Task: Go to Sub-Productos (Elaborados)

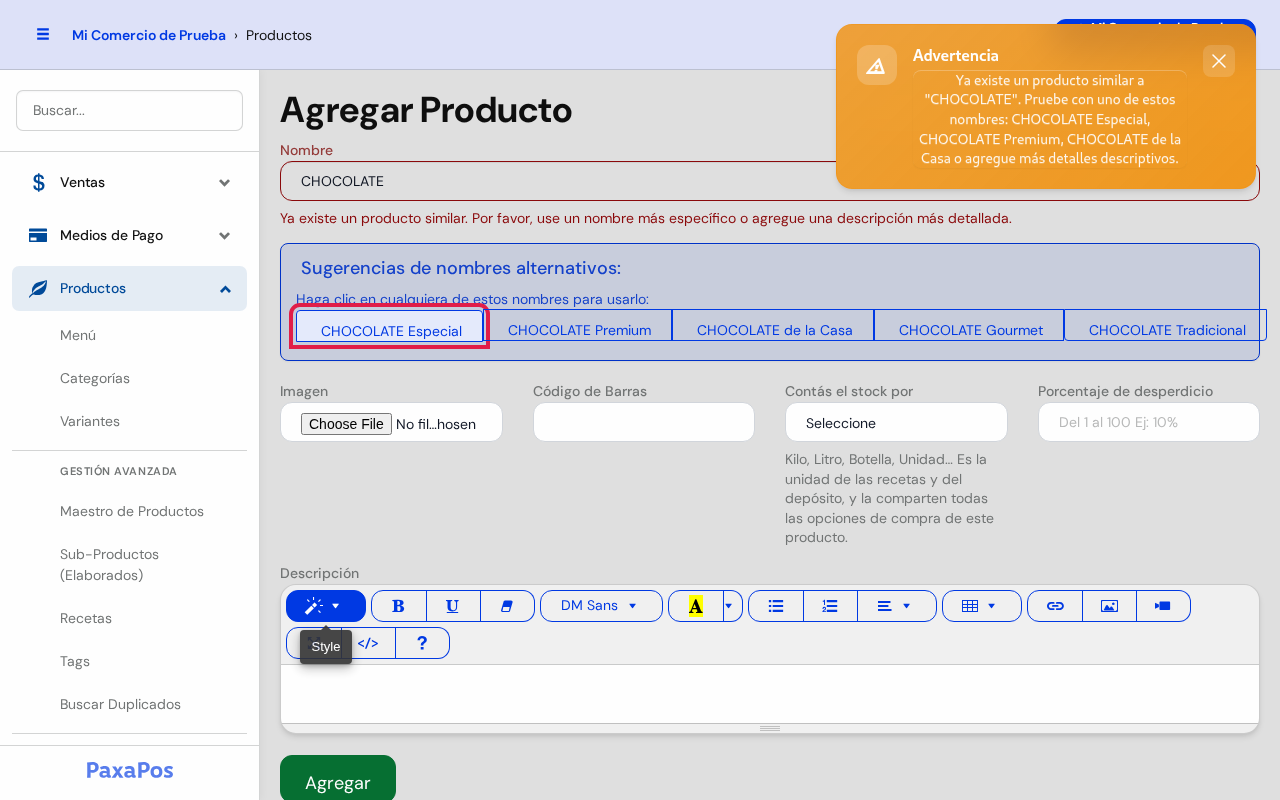Action: pyautogui.click(x=110, y=565)
